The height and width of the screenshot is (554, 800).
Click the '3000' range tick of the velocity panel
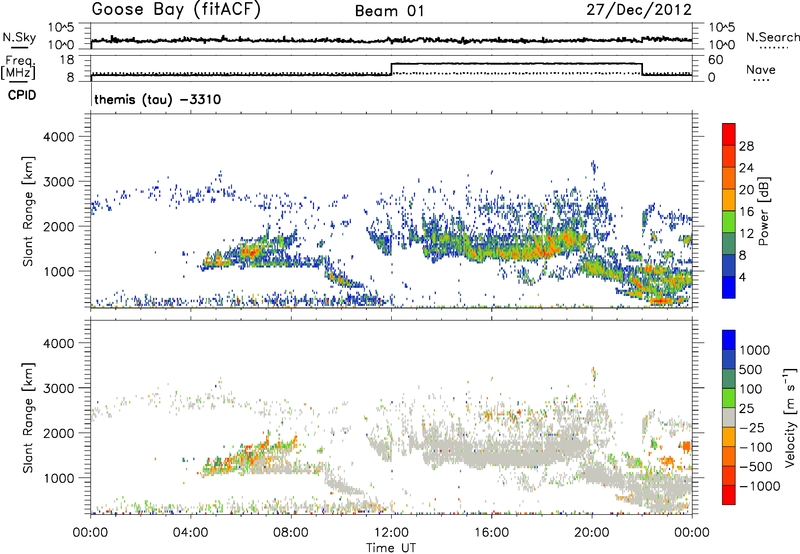pos(58,388)
